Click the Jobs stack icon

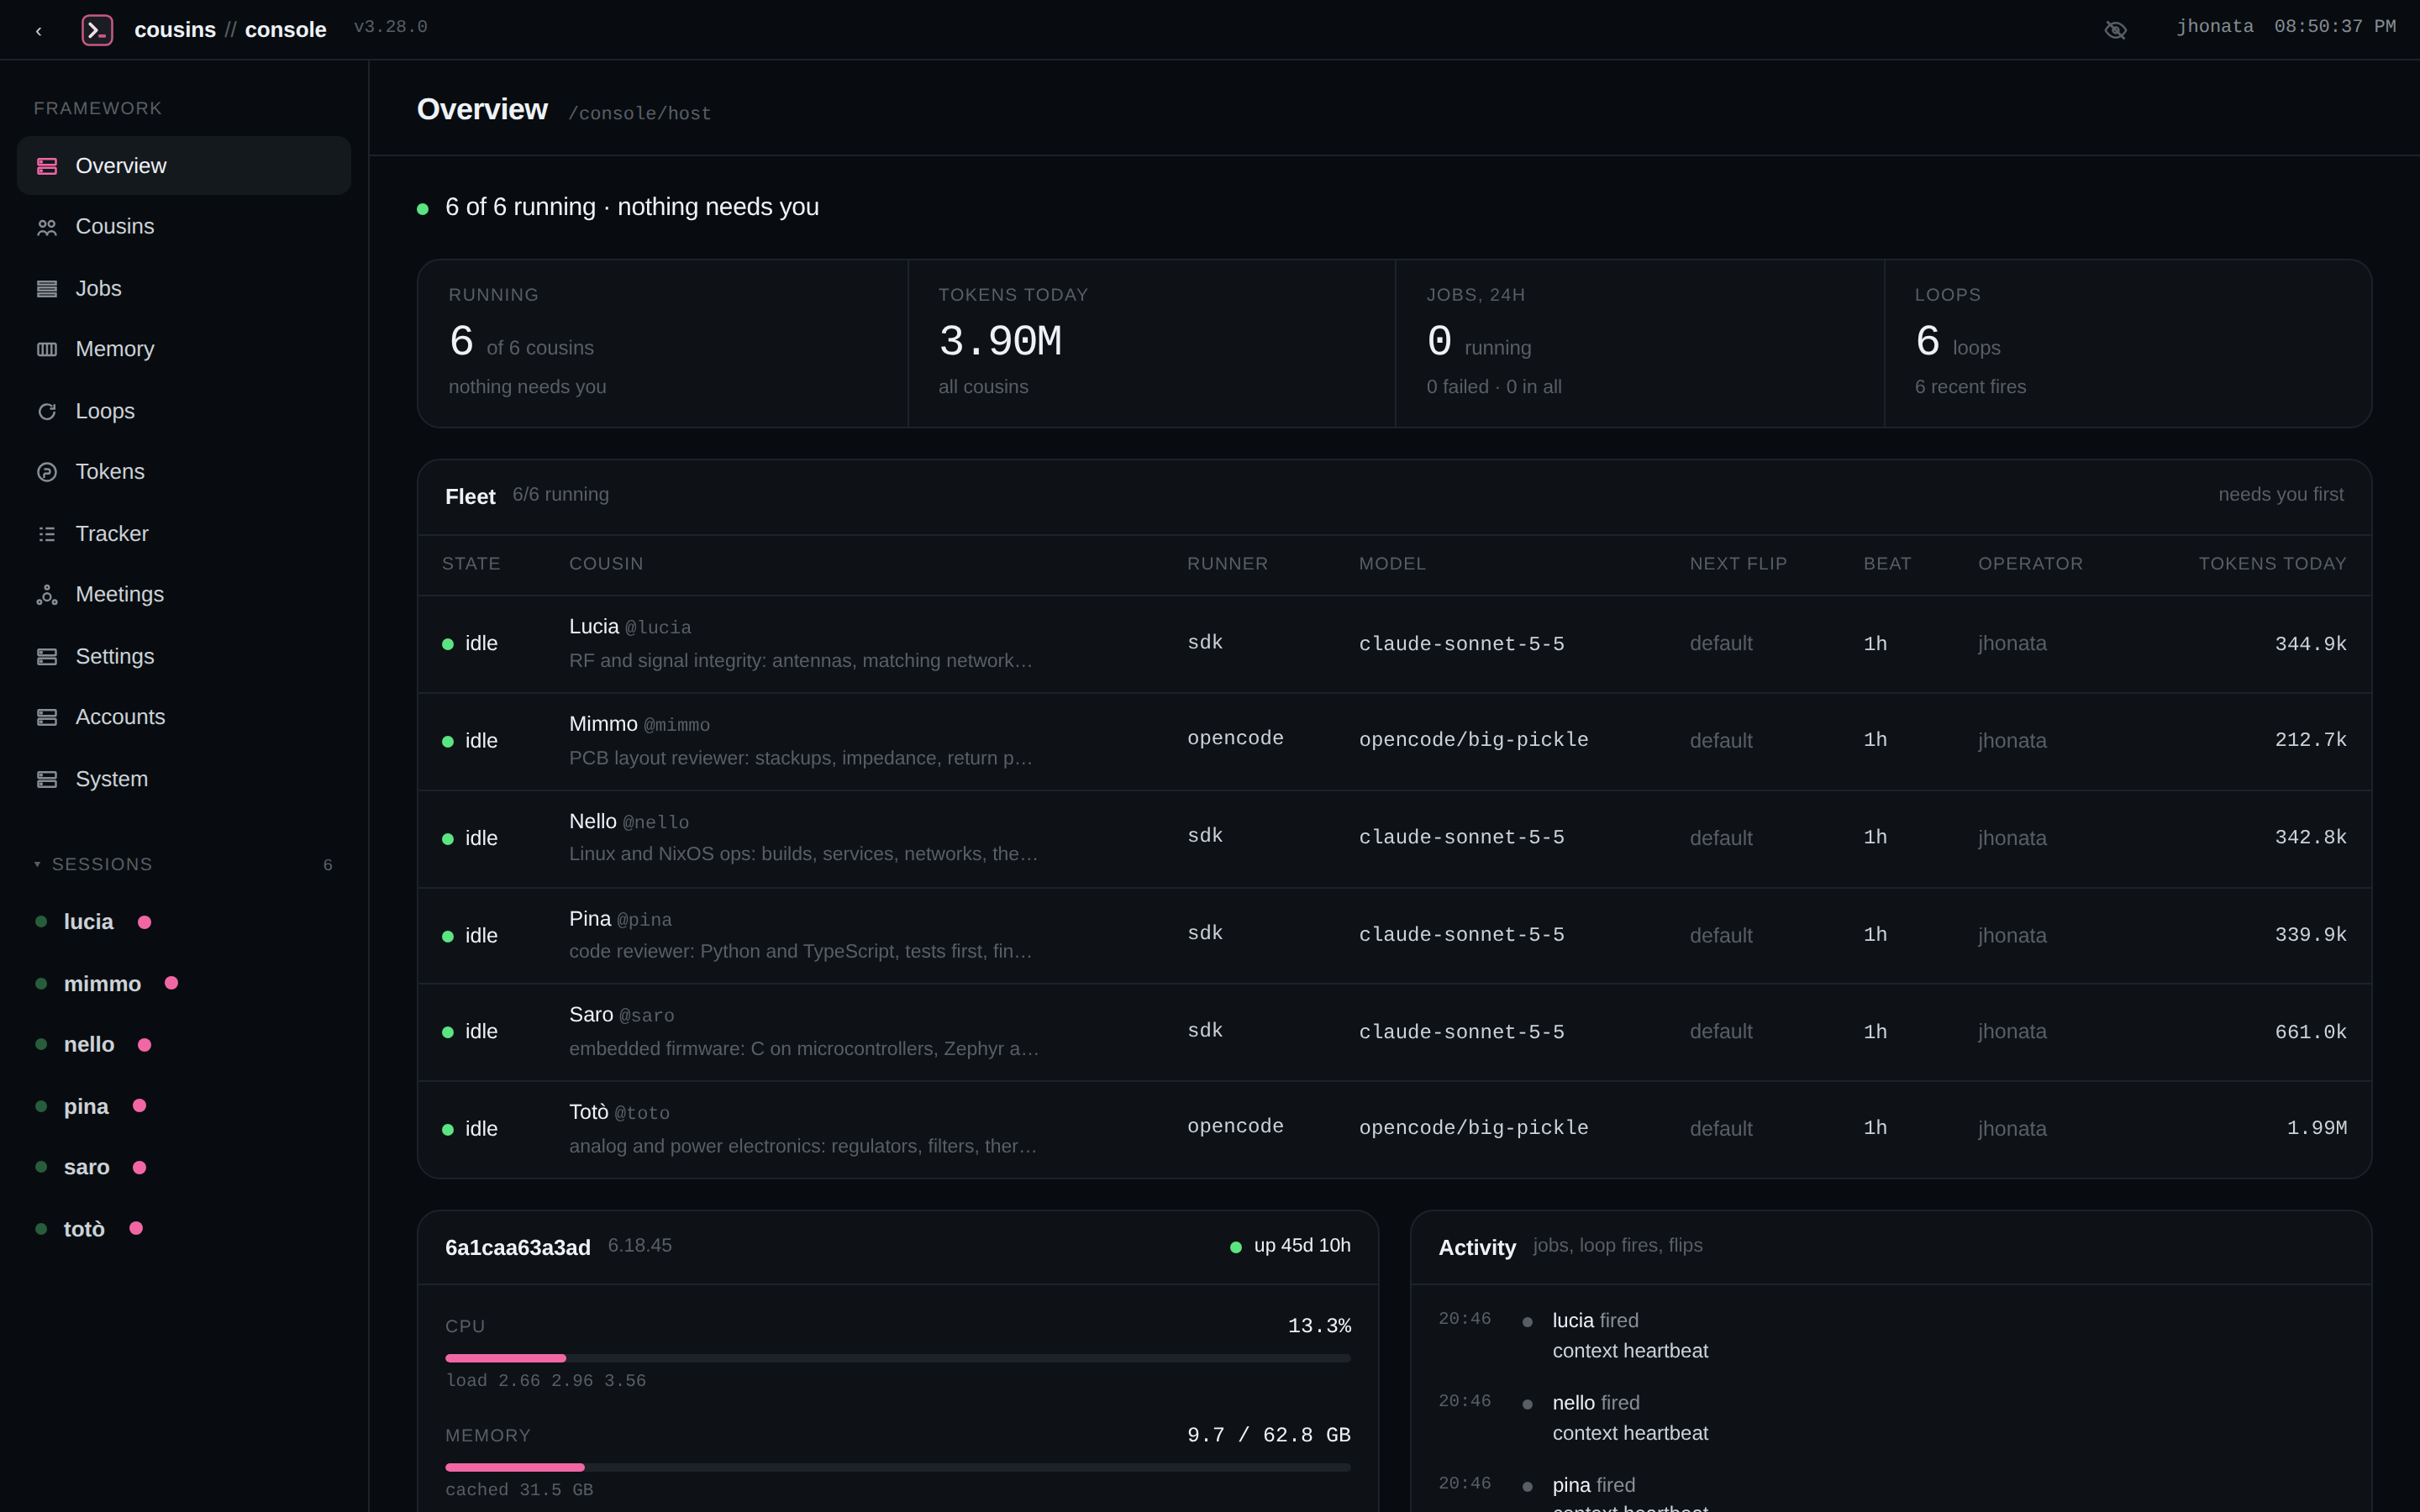point(47,289)
